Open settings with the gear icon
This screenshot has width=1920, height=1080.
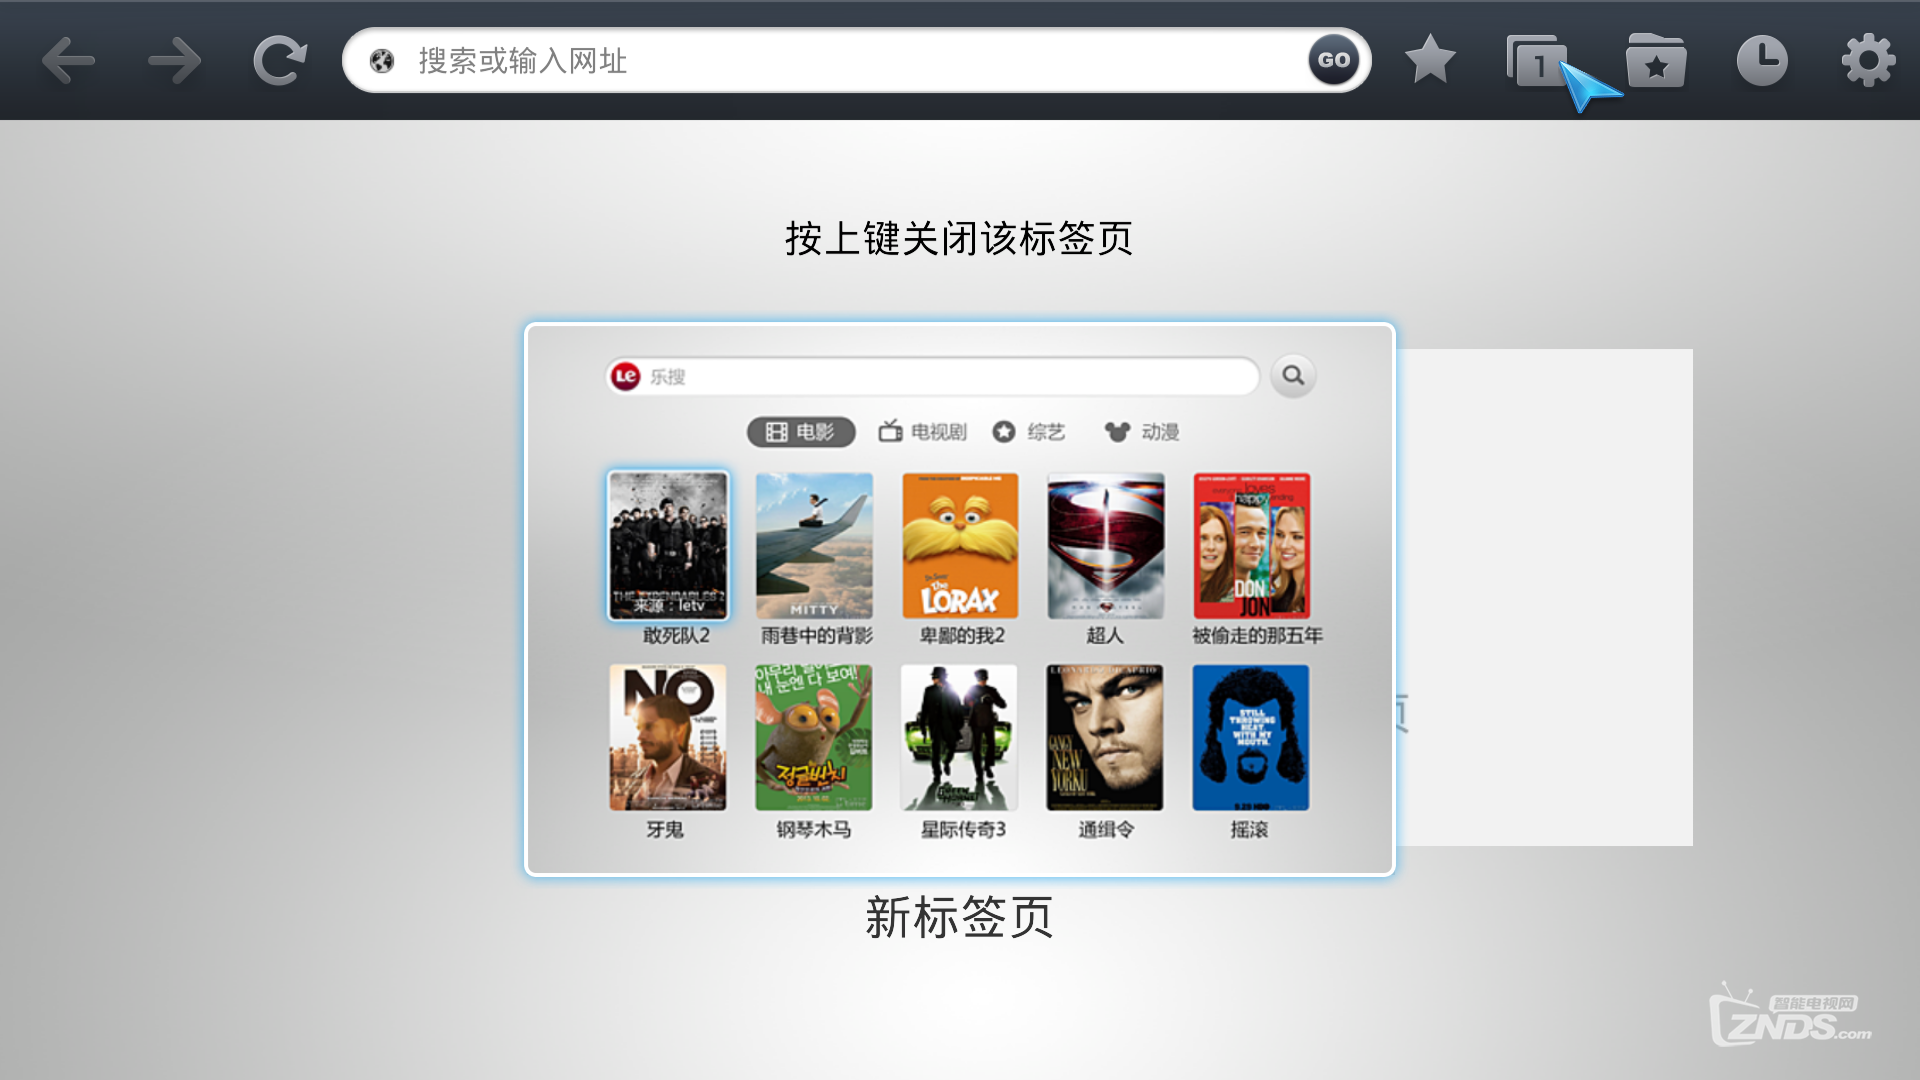click(1868, 61)
